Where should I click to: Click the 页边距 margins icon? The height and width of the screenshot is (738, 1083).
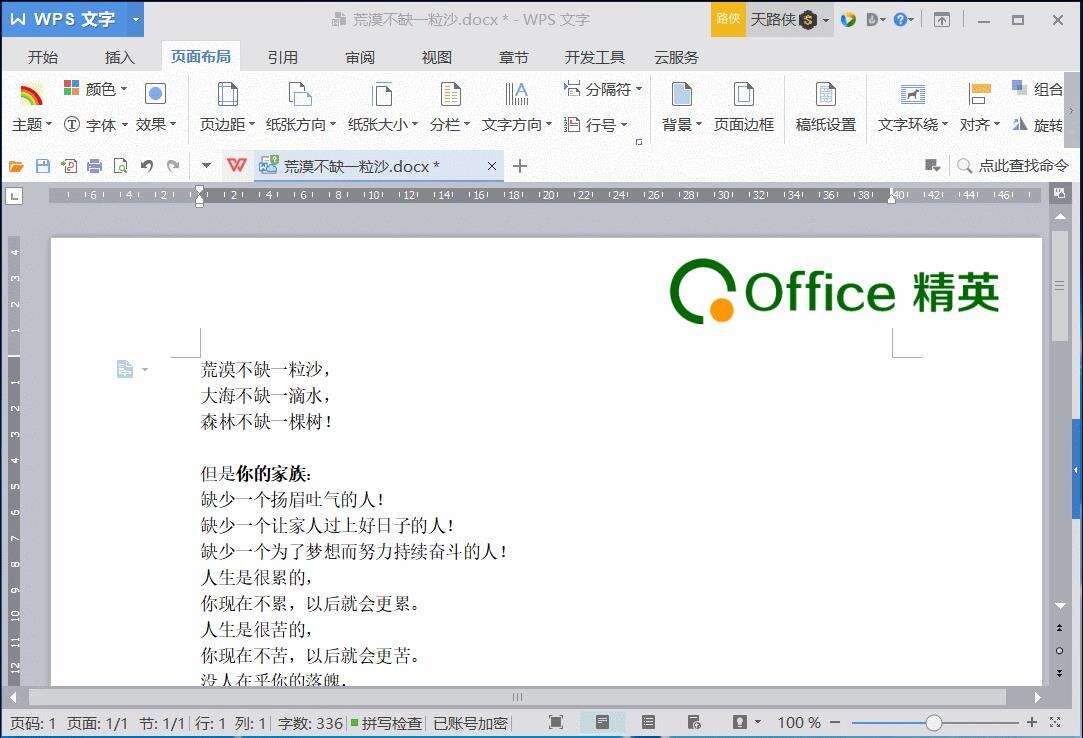(227, 94)
